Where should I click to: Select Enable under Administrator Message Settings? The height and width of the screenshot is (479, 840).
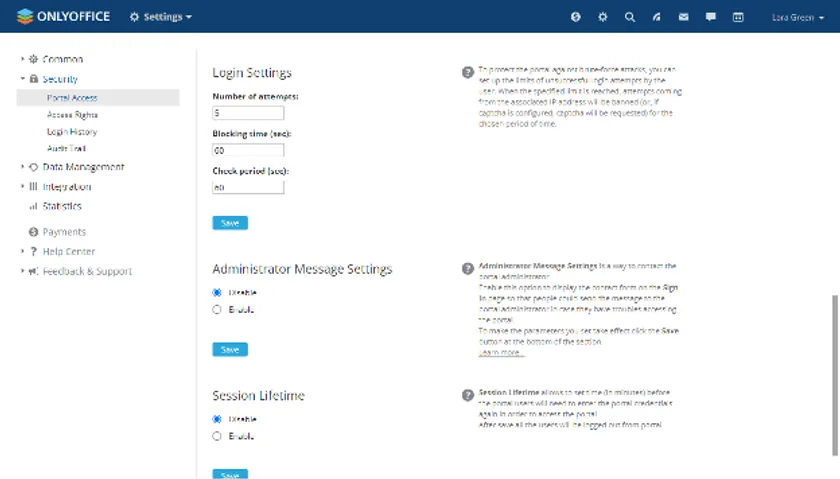(x=217, y=310)
